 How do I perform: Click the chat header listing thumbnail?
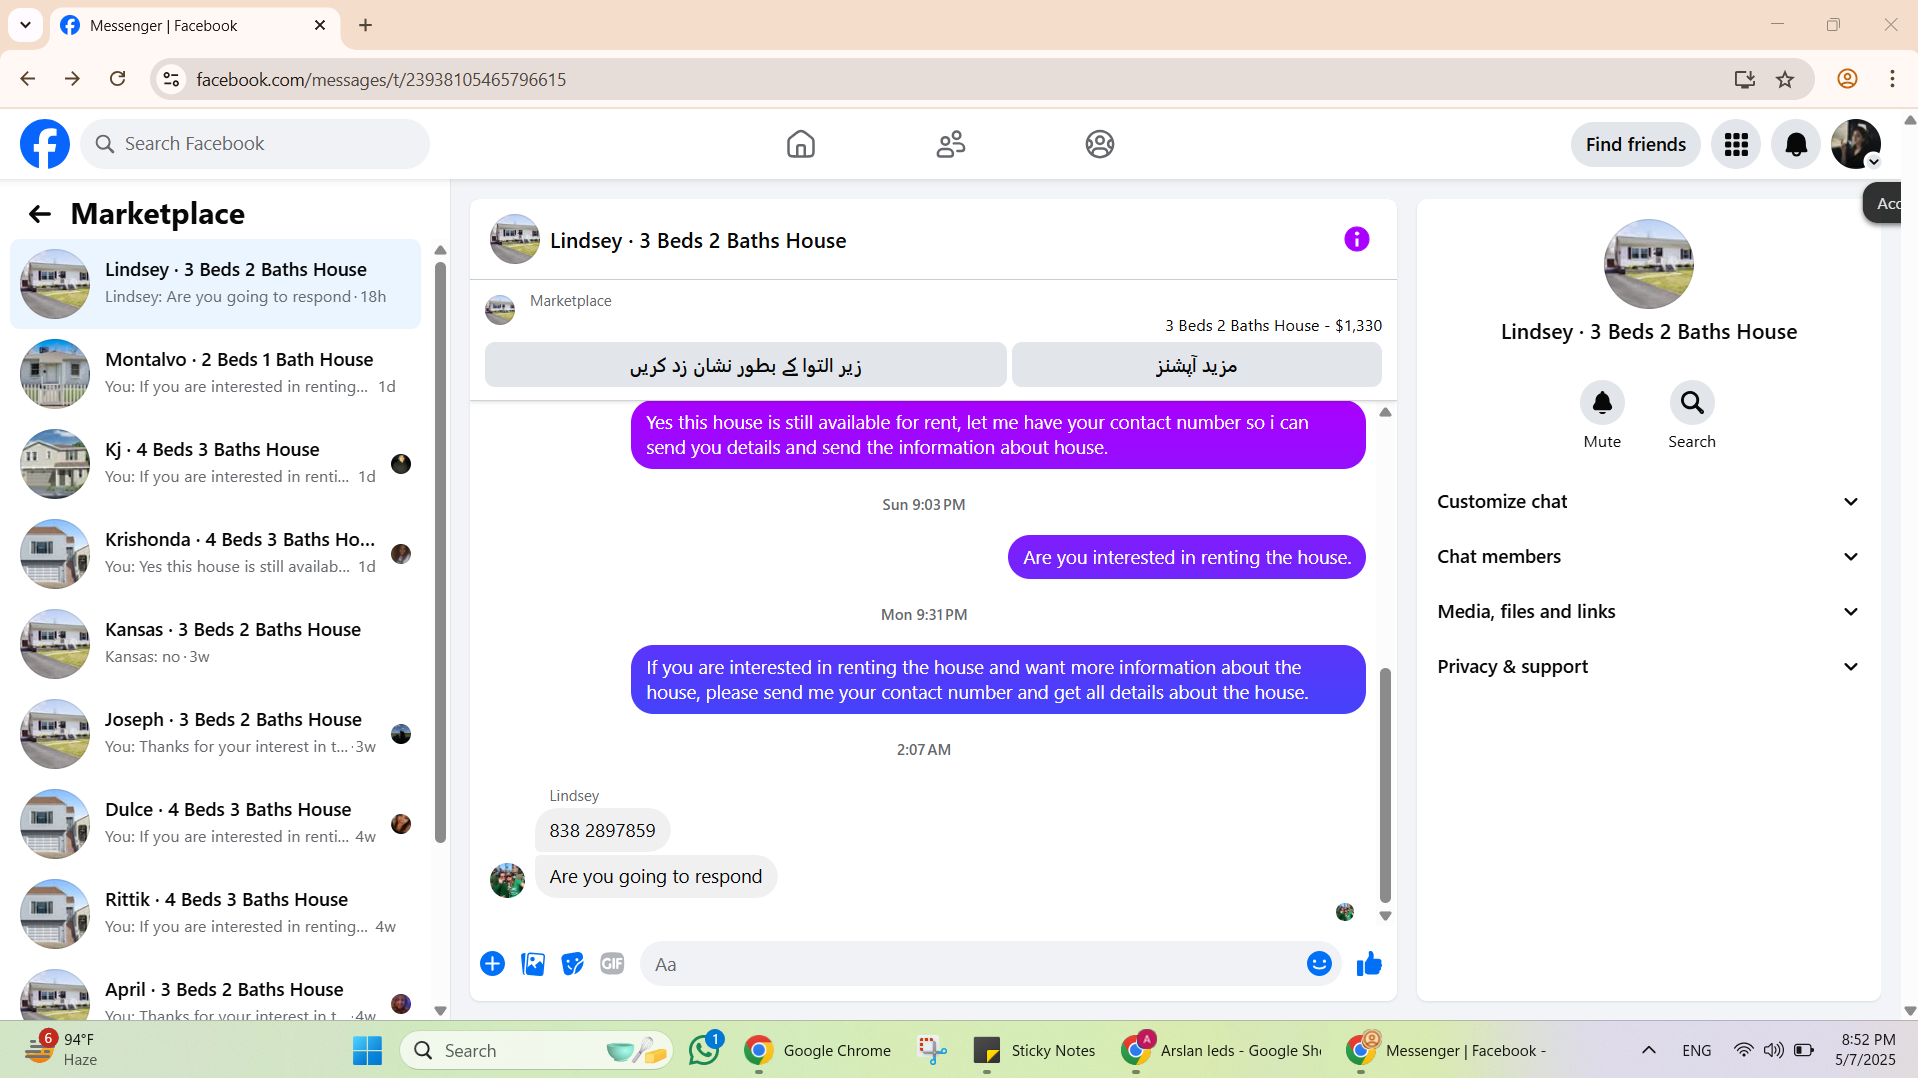pos(514,239)
